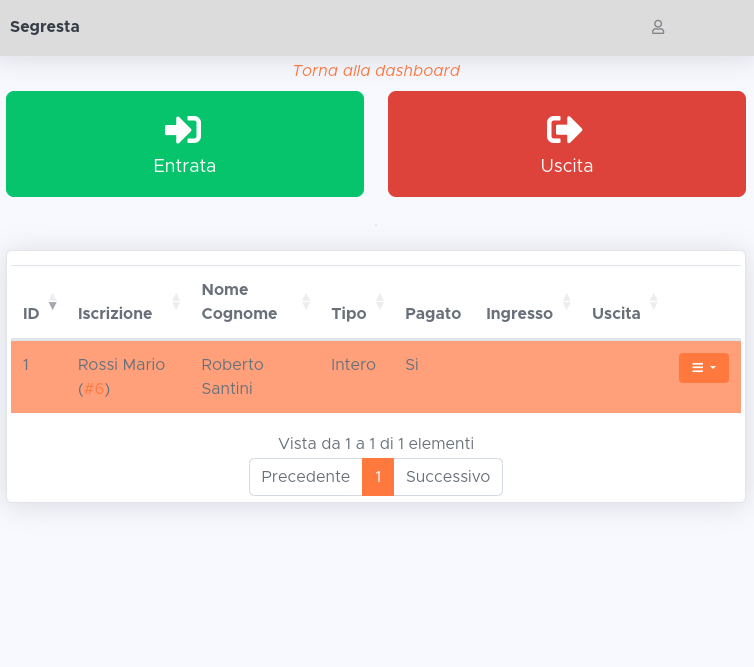Image resolution: width=754 pixels, height=667 pixels.
Task: Sort table by ID column arrows
Action: point(53,302)
